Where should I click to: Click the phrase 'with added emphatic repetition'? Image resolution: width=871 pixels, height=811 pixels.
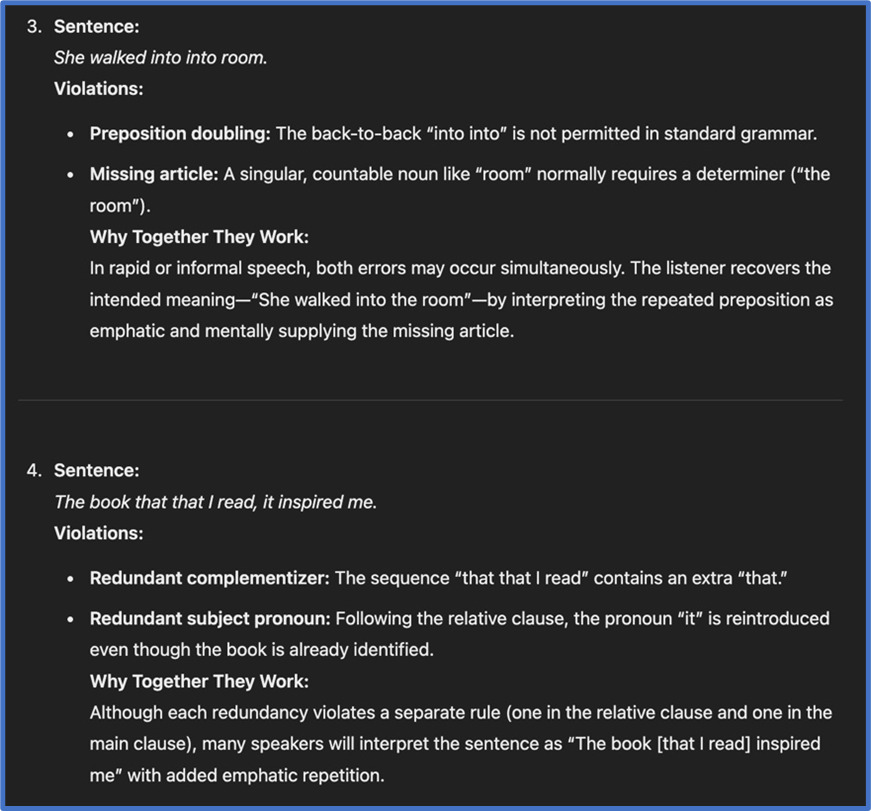click(255, 775)
